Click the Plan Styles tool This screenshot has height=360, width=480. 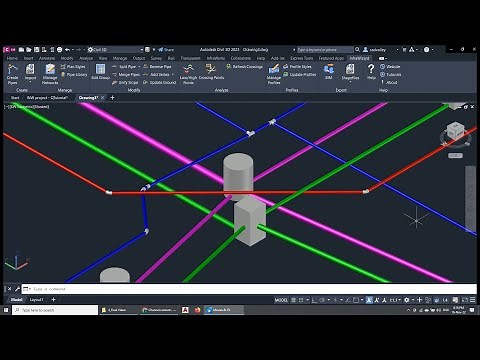point(73,67)
